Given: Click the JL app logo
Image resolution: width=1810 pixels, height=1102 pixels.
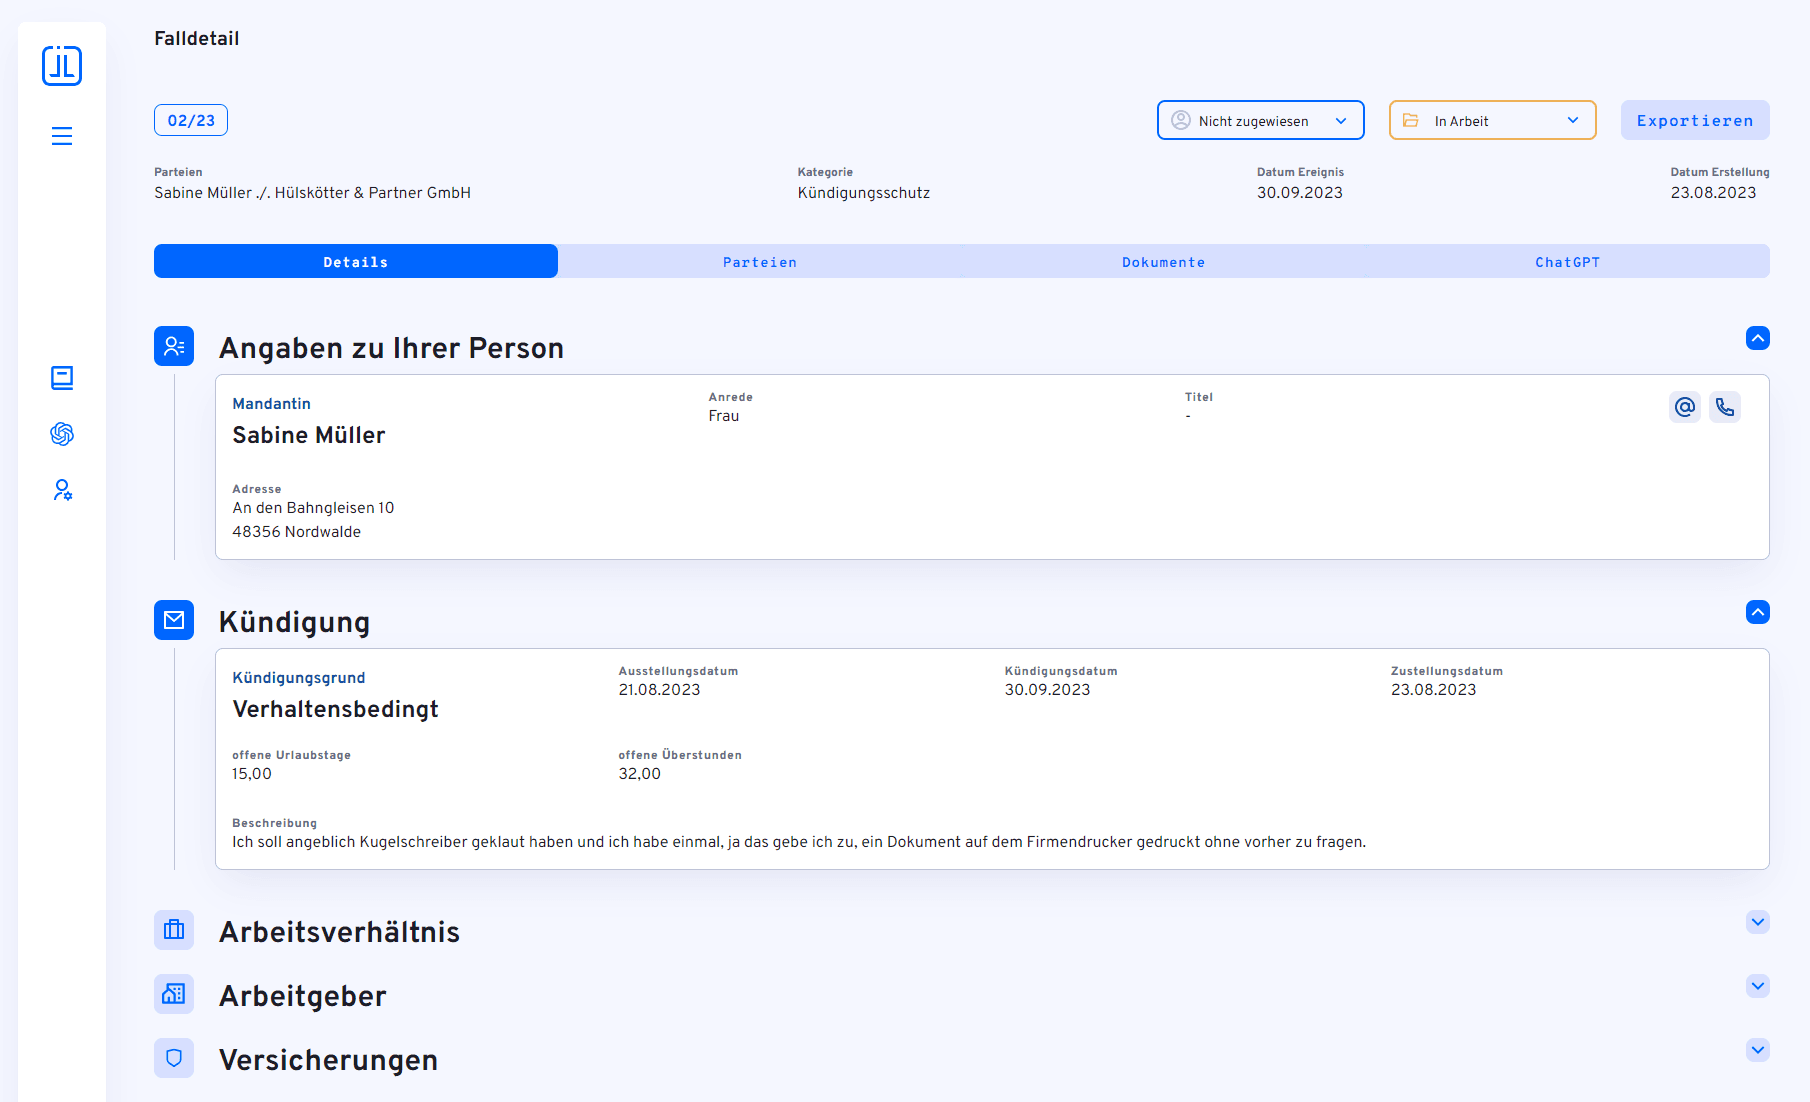Looking at the screenshot, I should coord(62,66).
